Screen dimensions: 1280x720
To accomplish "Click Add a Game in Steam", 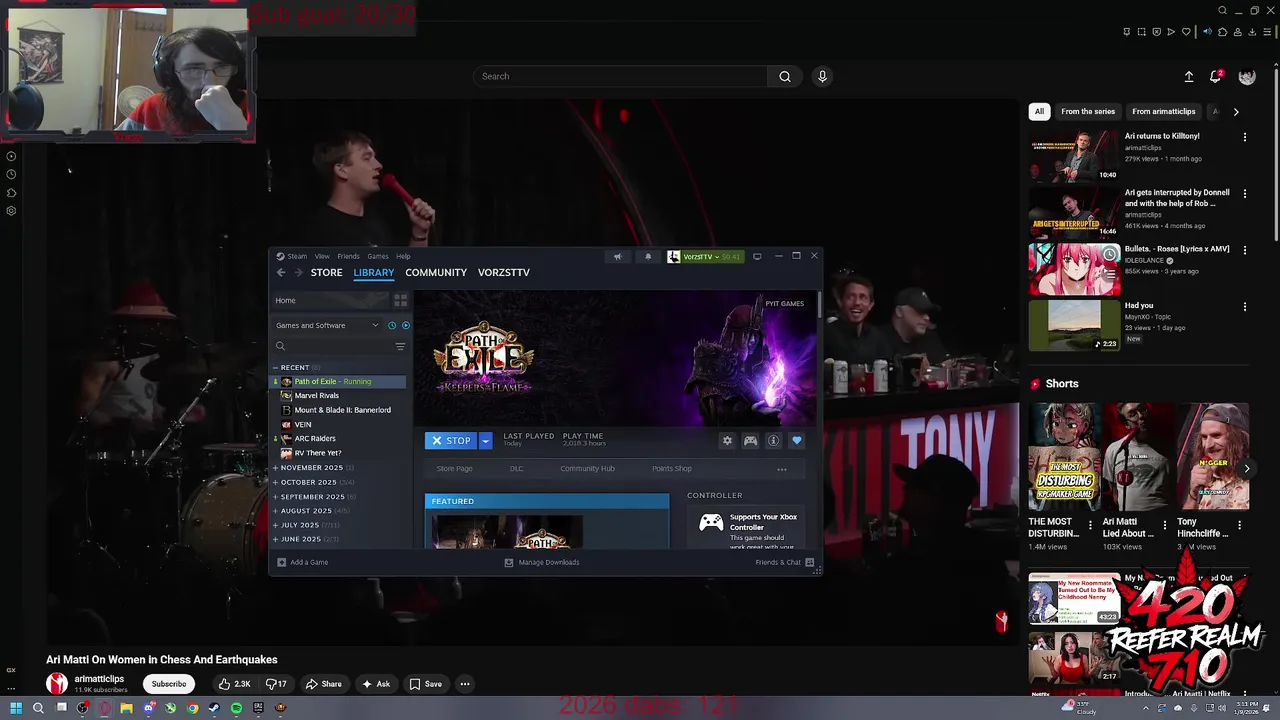I will (x=303, y=562).
